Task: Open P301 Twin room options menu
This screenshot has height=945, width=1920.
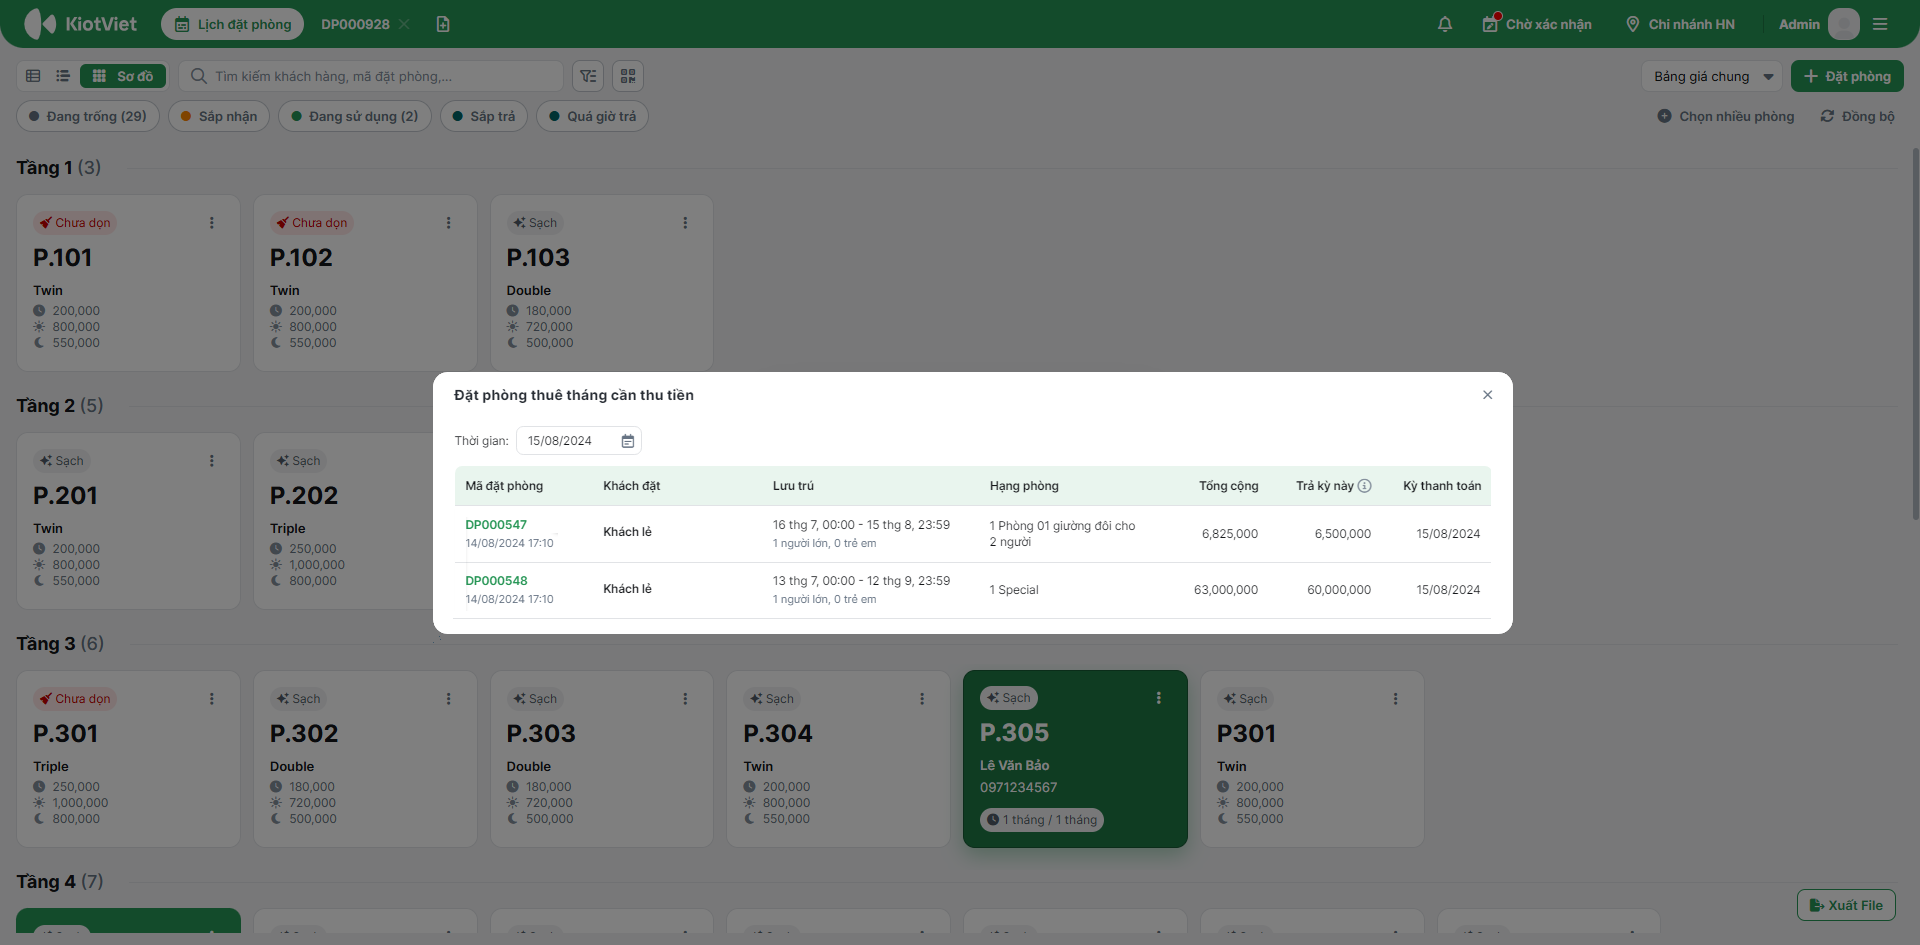Action: point(1396,699)
